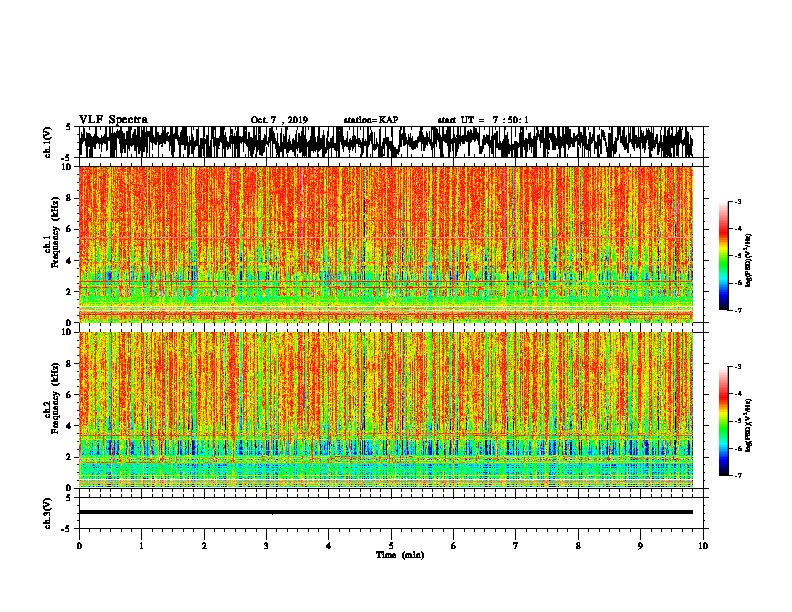The width and height of the screenshot is (792, 612).
Task: Click the 'ch.1(V)' waveform axis label
Action: [48, 142]
